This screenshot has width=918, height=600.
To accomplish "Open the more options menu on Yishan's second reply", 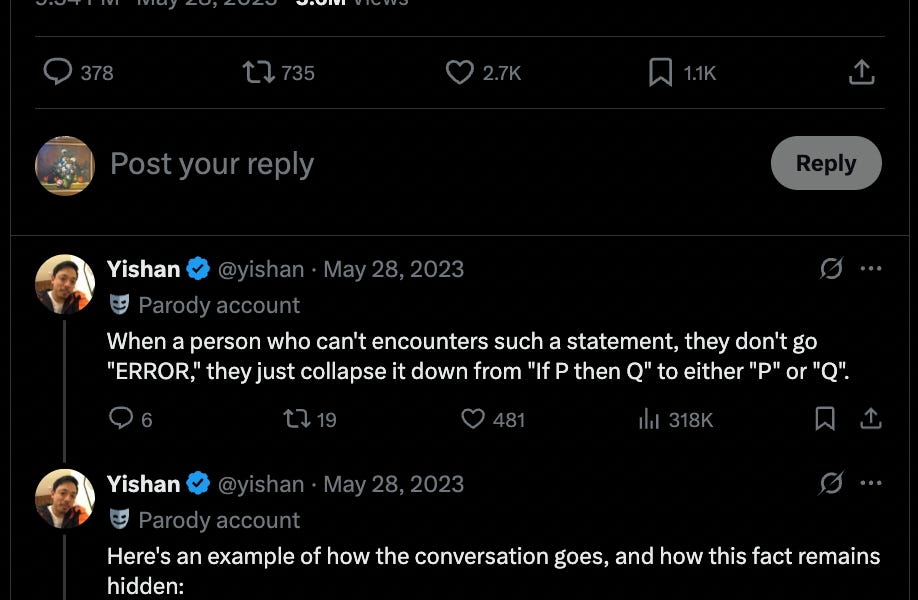I will point(871,483).
